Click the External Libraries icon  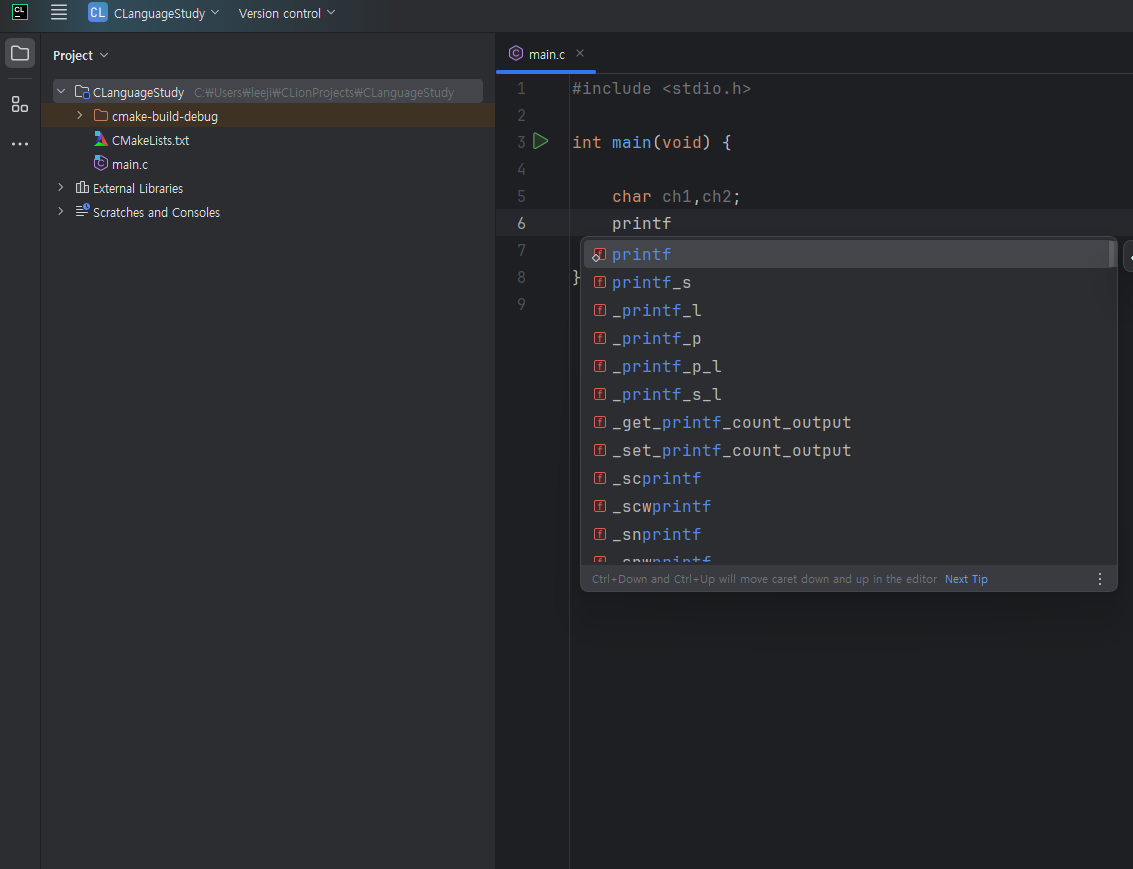pos(82,188)
